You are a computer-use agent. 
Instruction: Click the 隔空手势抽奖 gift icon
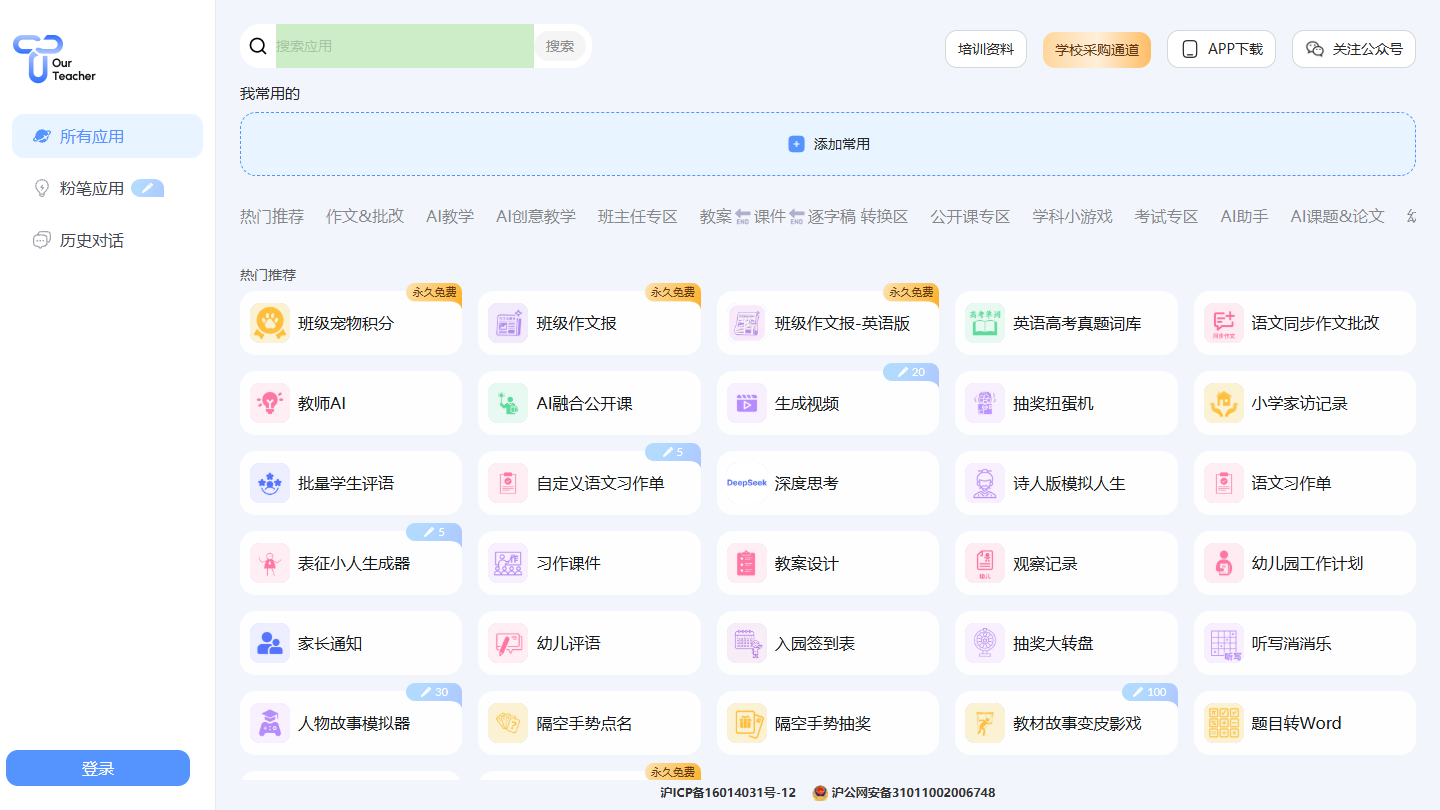(x=747, y=723)
